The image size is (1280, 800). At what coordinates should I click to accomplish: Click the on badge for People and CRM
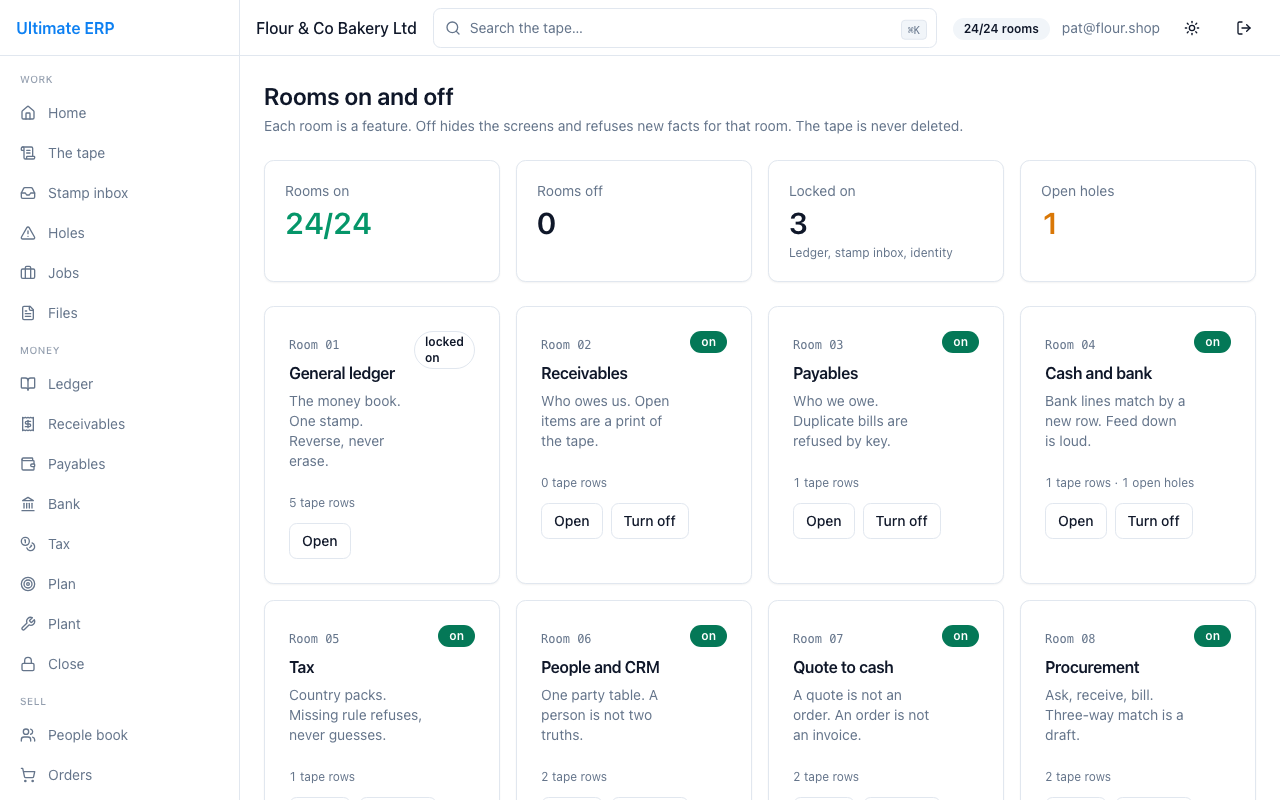point(708,636)
